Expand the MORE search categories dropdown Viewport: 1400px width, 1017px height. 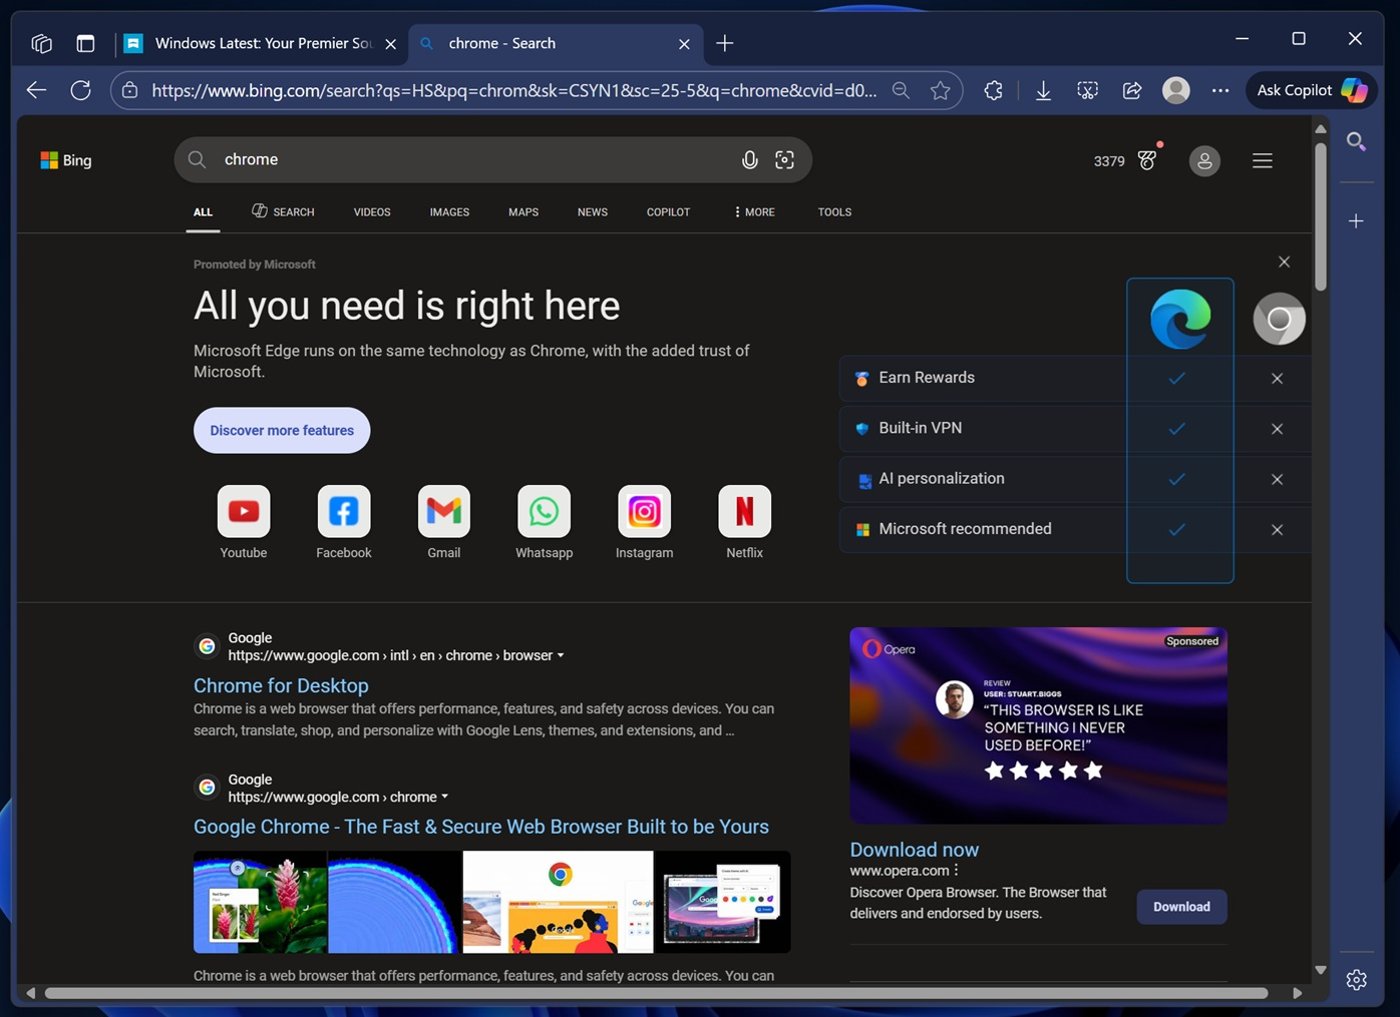[x=753, y=211]
